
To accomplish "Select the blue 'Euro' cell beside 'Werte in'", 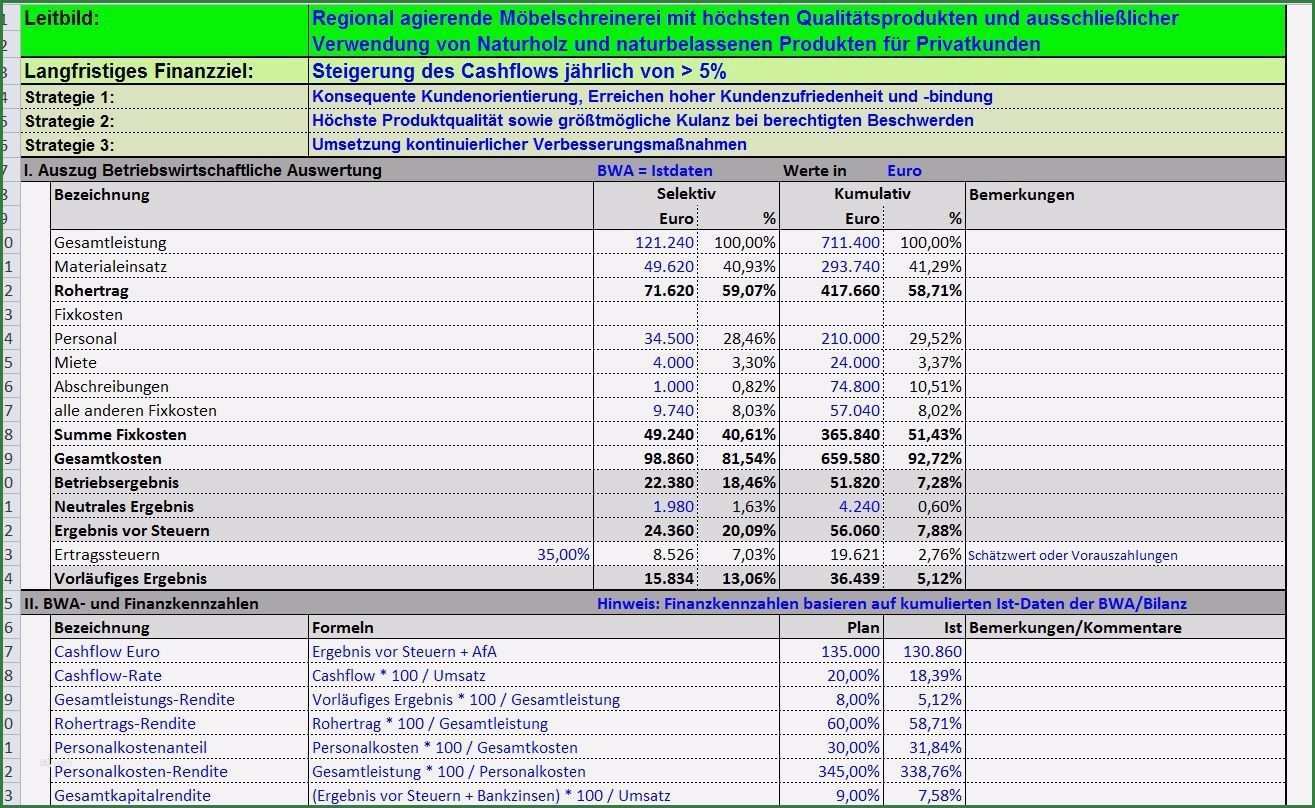I will pos(903,170).
